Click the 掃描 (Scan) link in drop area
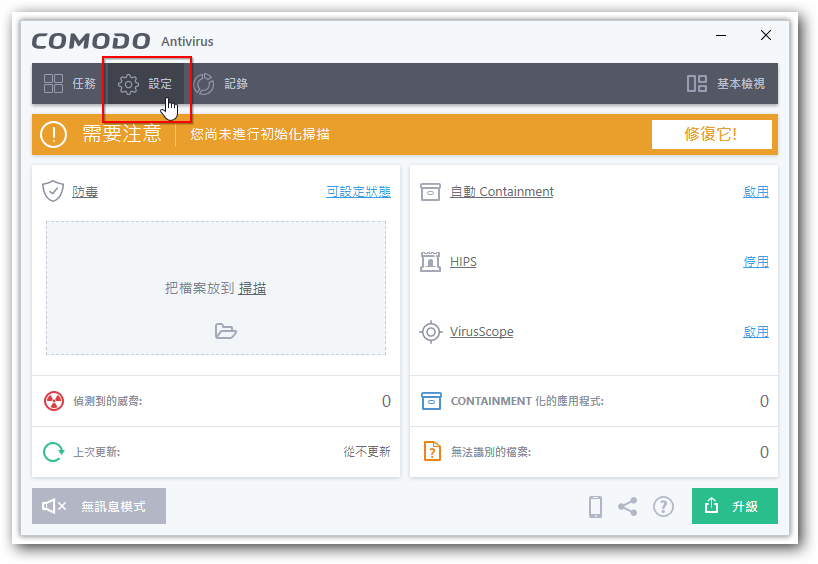 coord(252,288)
